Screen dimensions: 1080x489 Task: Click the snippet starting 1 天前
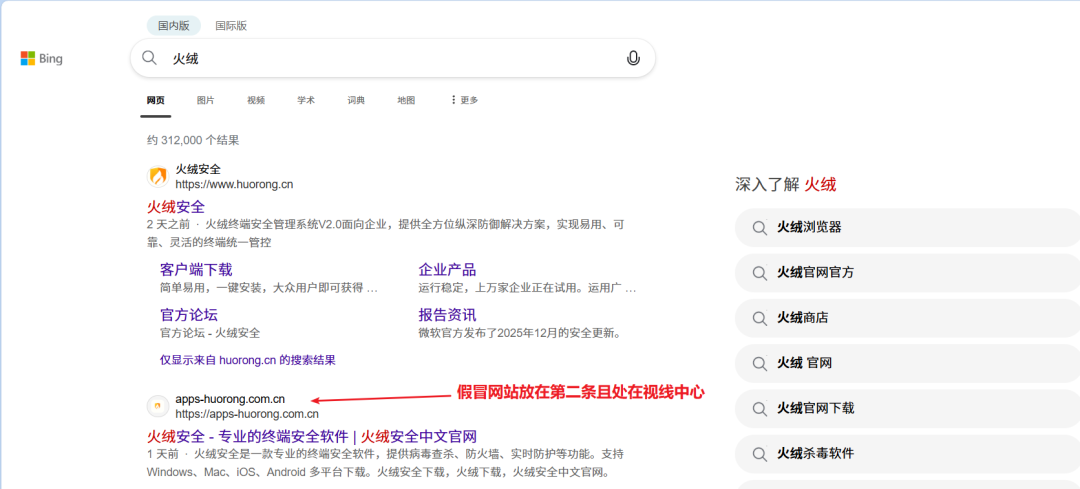pos(386,464)
